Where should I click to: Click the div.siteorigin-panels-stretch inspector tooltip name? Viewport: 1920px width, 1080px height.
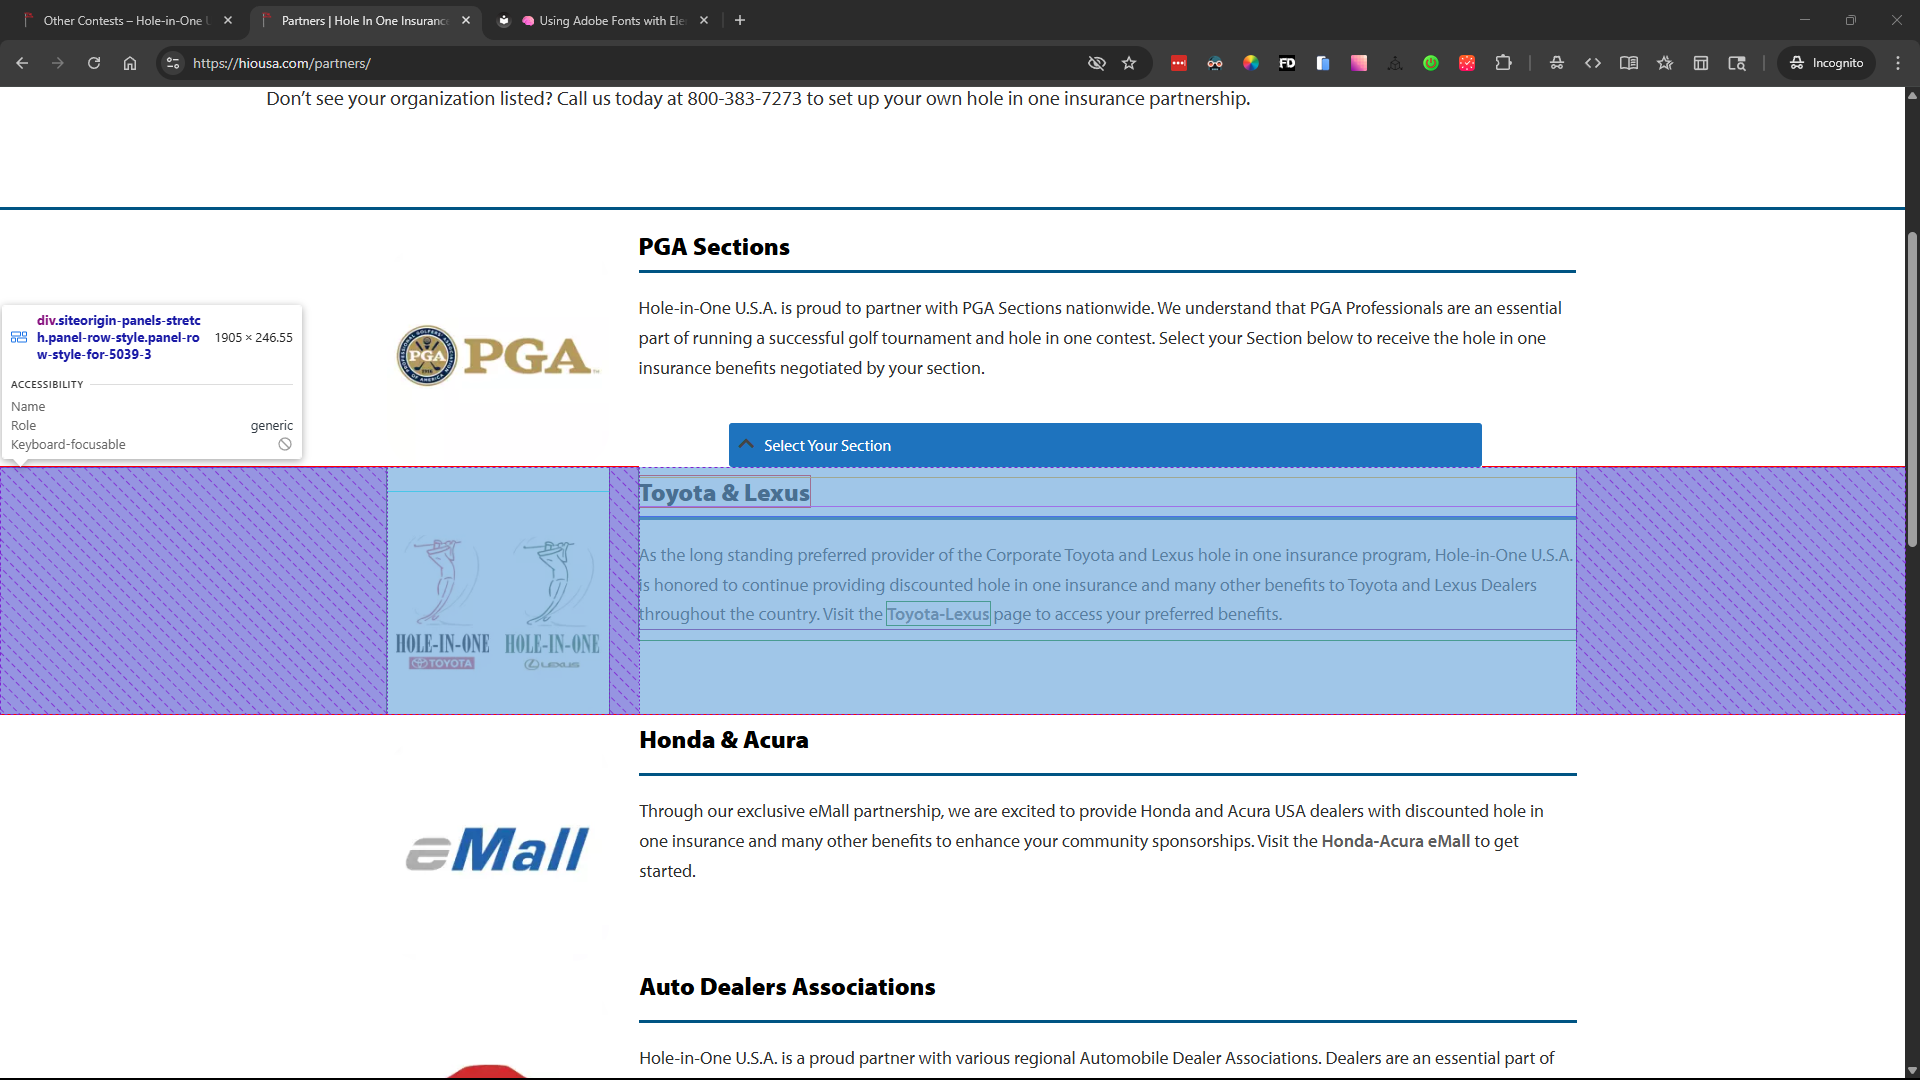coord(118,337)
